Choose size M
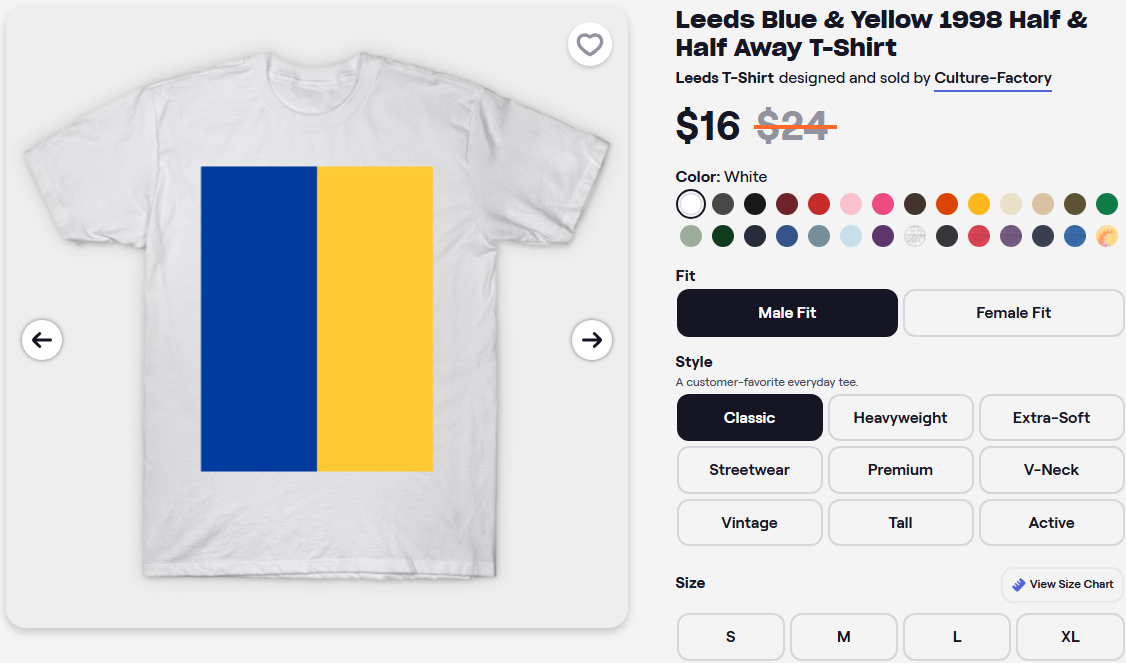 coord(844,637)
